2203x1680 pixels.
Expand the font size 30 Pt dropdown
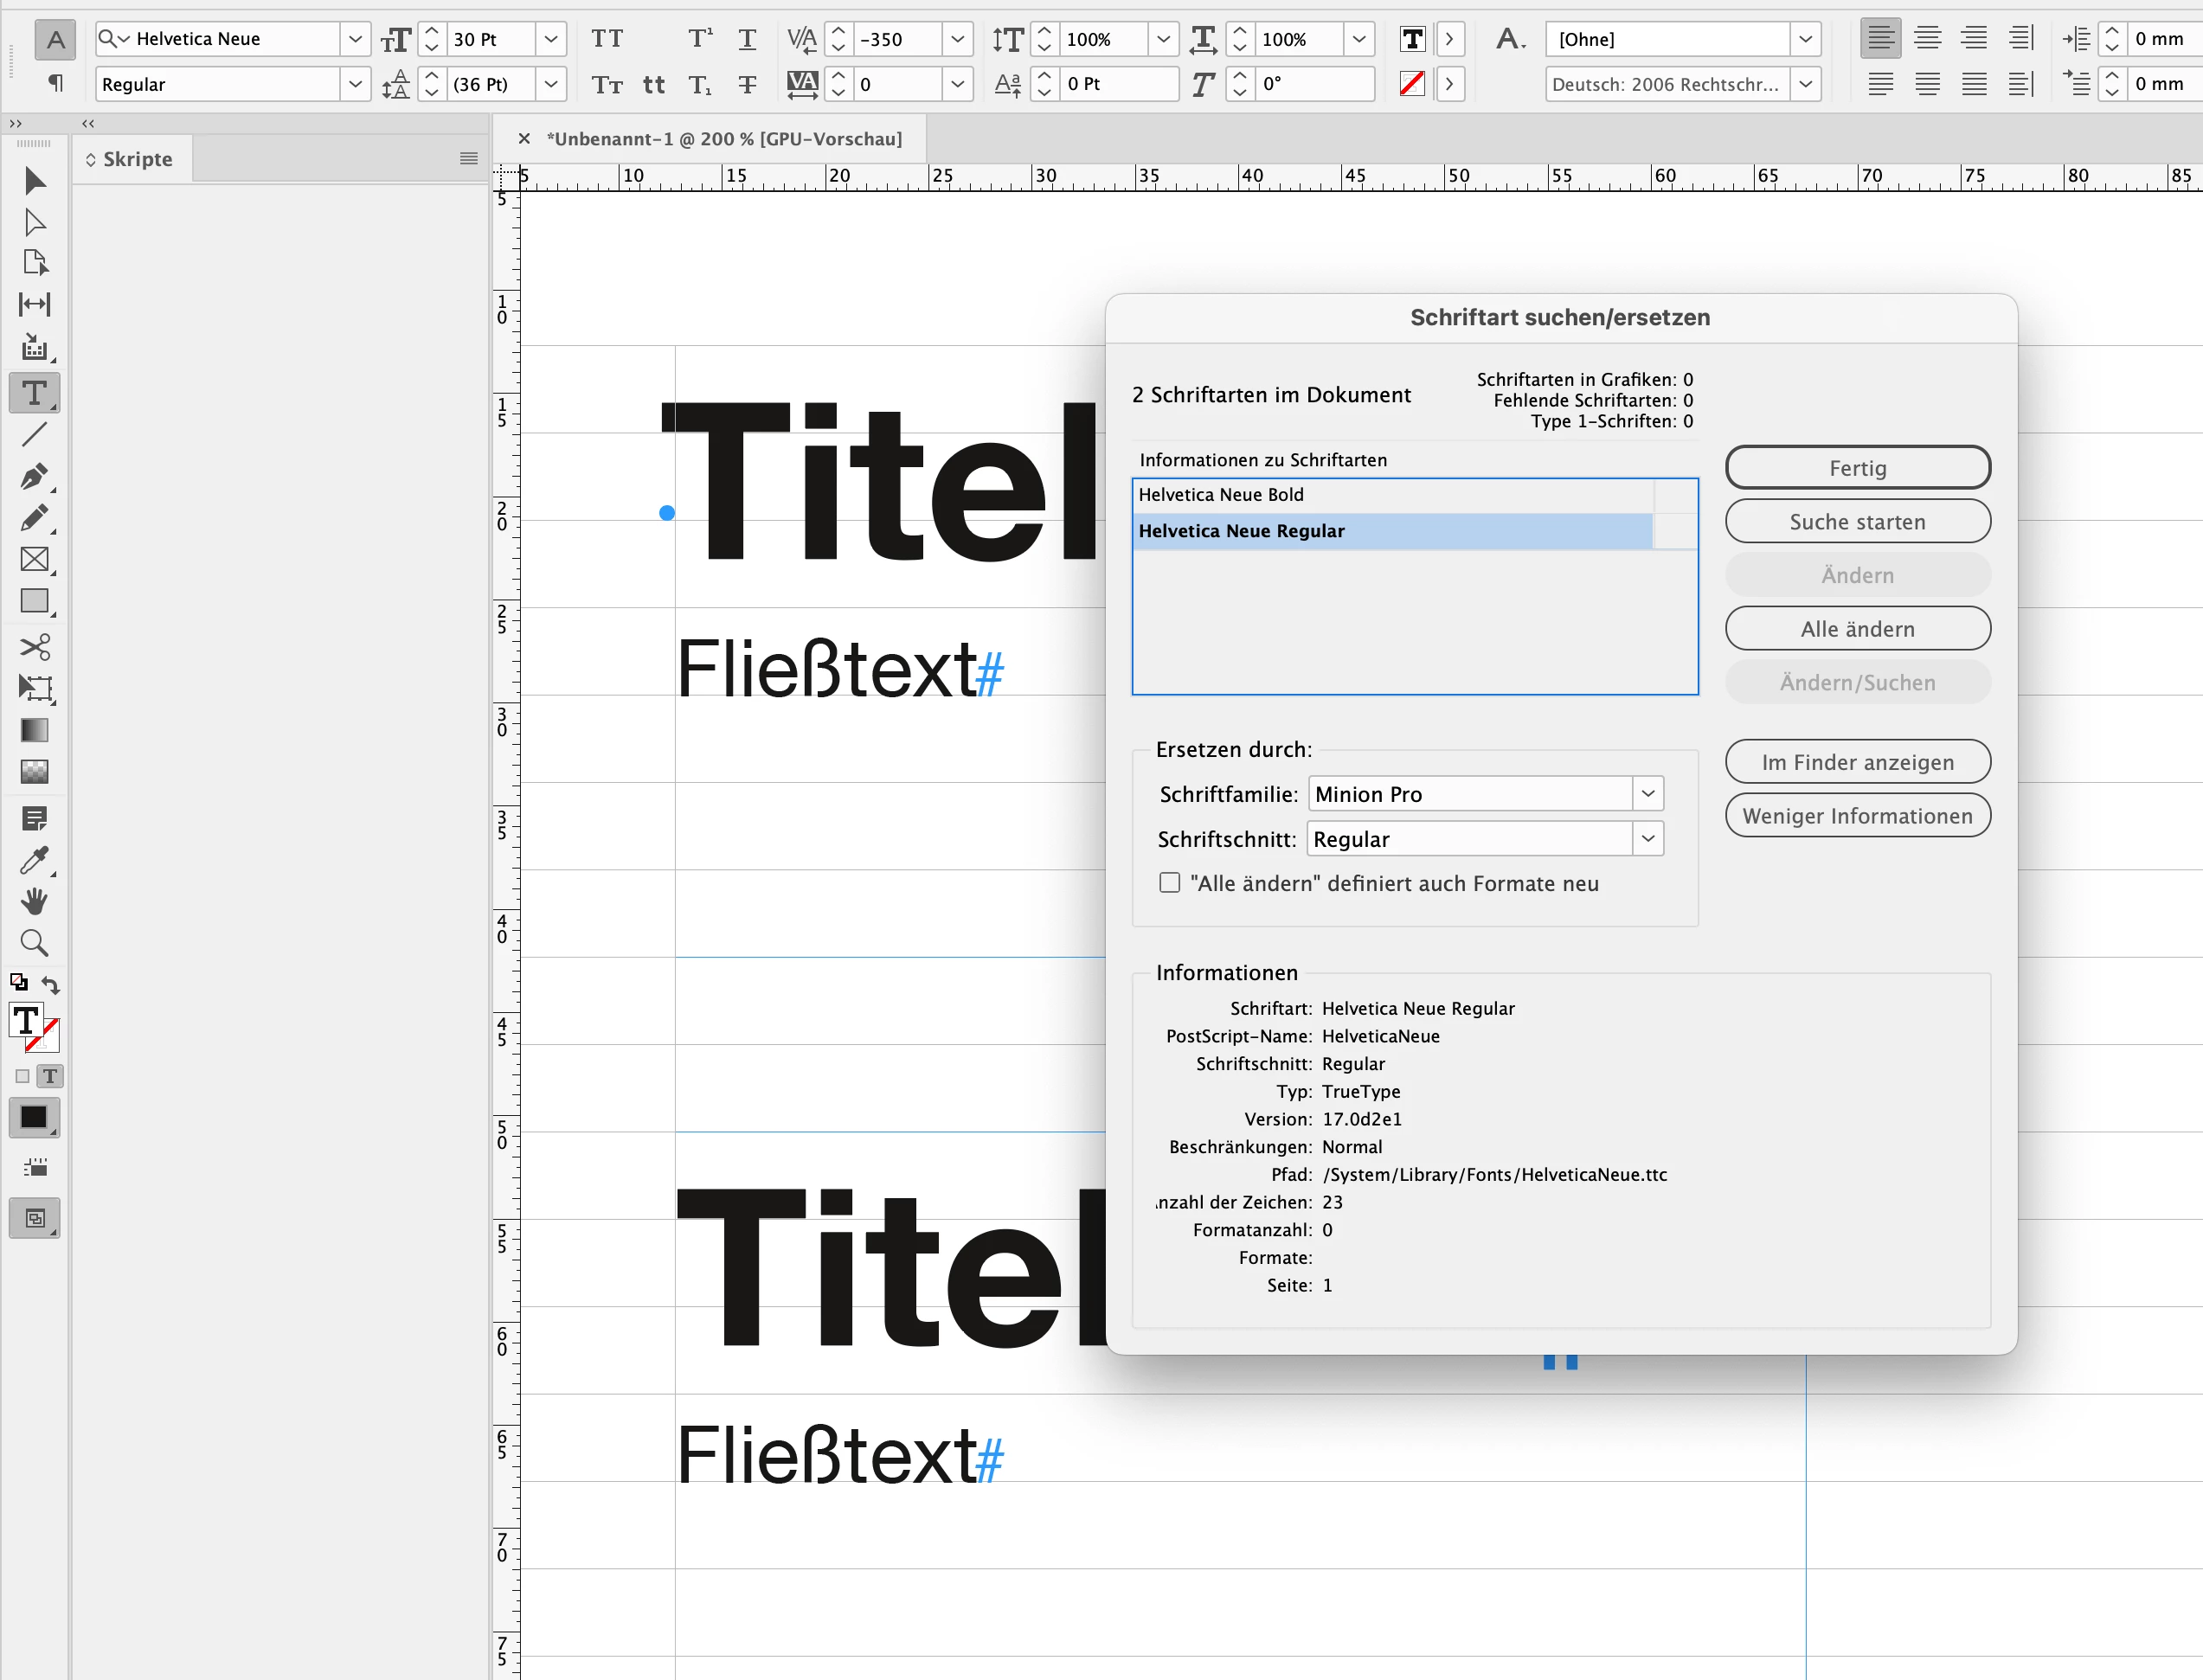(551, 39)
